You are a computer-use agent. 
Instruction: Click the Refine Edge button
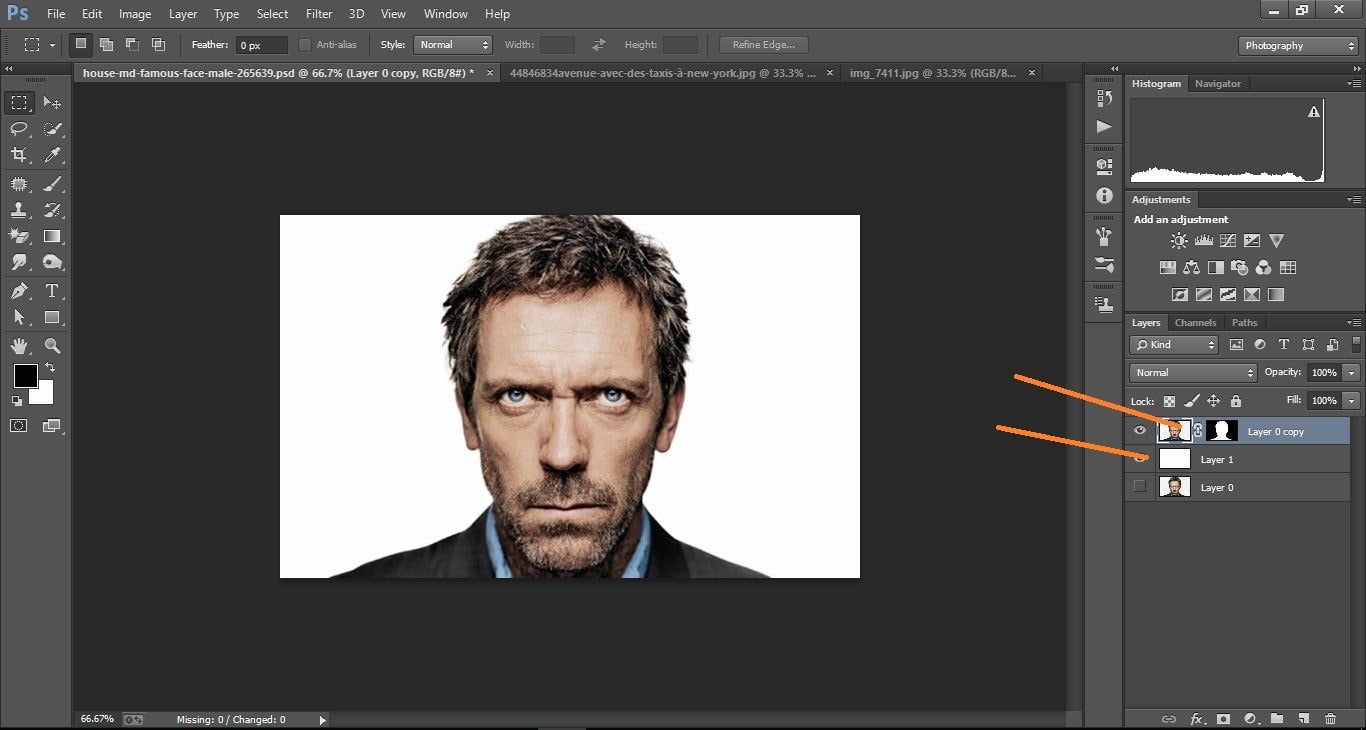point(763,44)
